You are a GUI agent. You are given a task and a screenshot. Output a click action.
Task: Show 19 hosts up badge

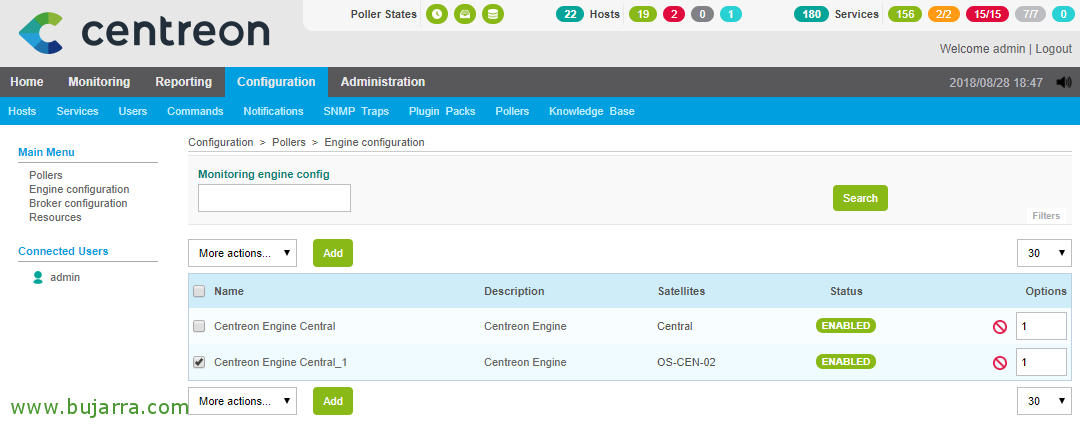643,14
